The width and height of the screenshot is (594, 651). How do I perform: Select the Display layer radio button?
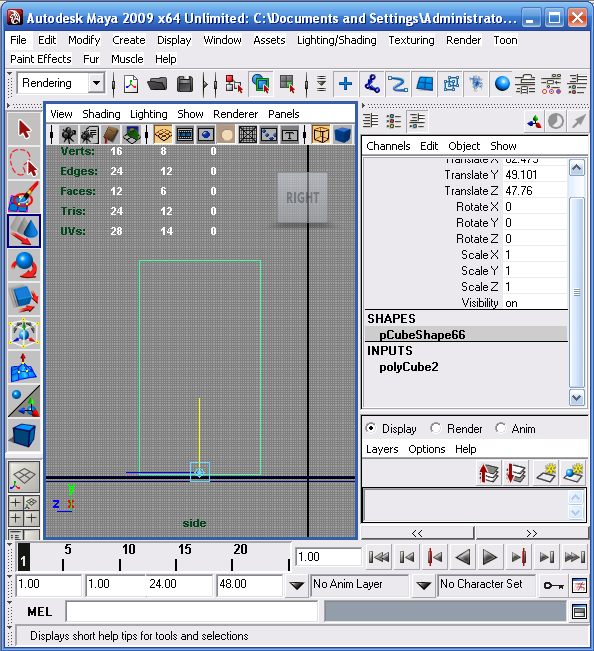[371, 428]
